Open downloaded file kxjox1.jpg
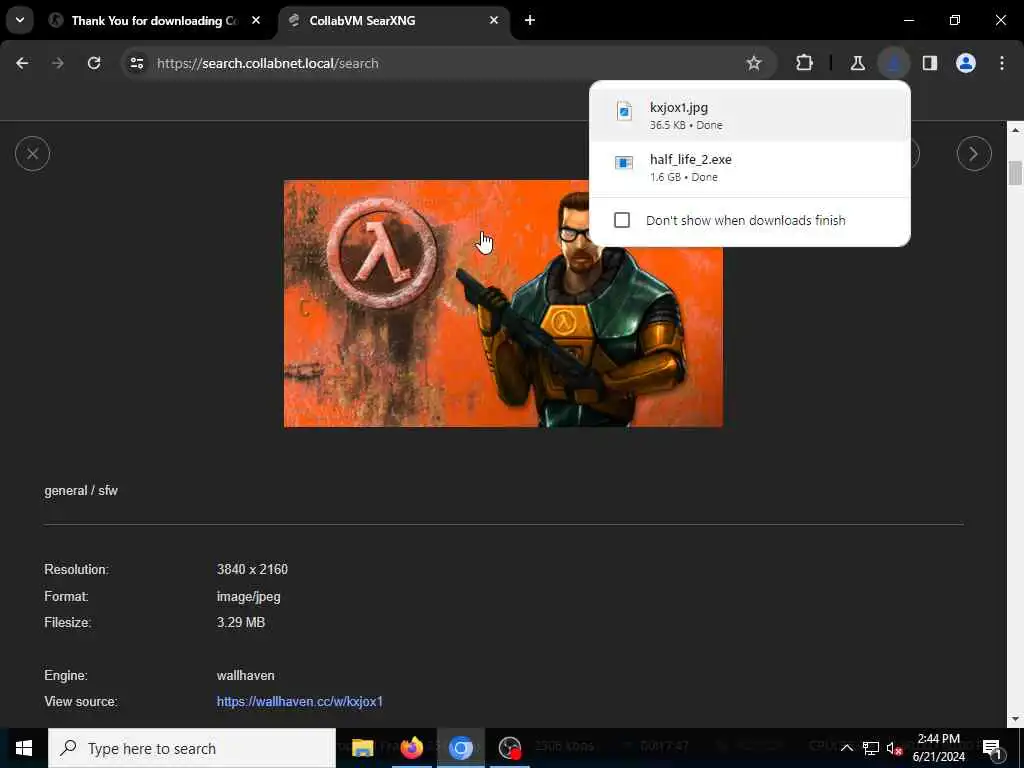Viewport: 1024px width, 768px height. pyautogui.click(x=749, y=115)
